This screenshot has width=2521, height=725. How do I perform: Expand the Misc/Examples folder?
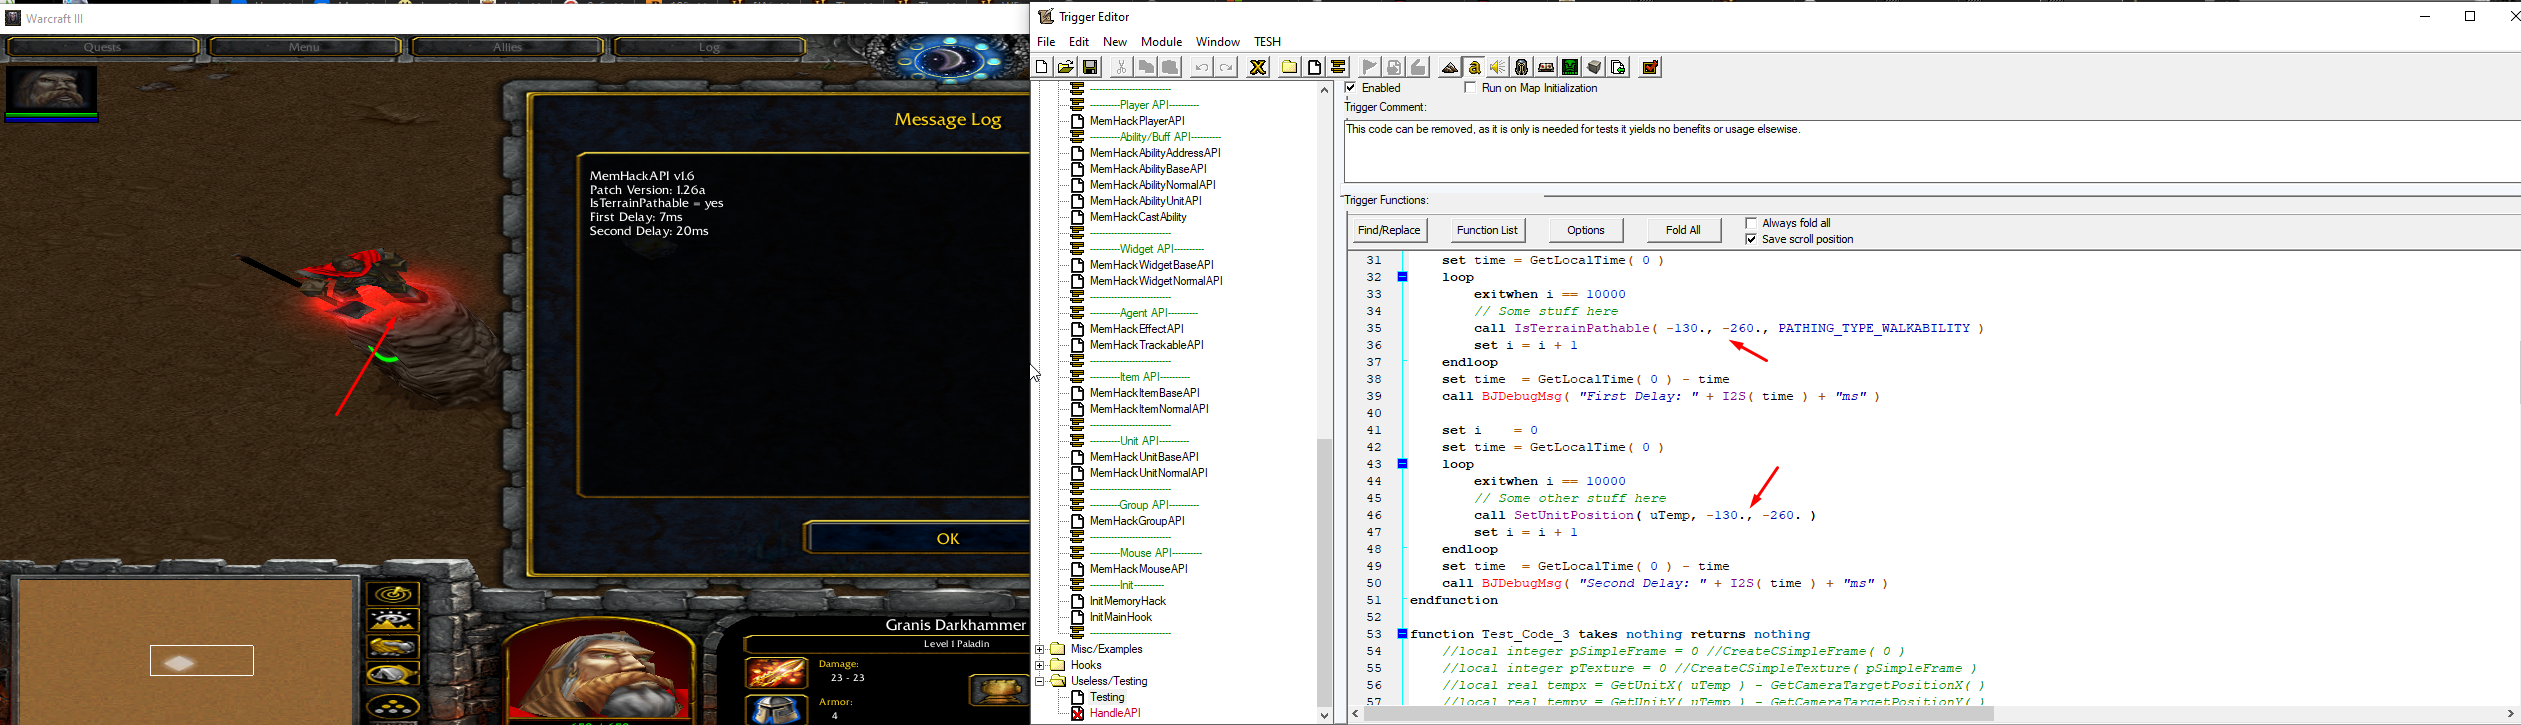click(1040, 649)
